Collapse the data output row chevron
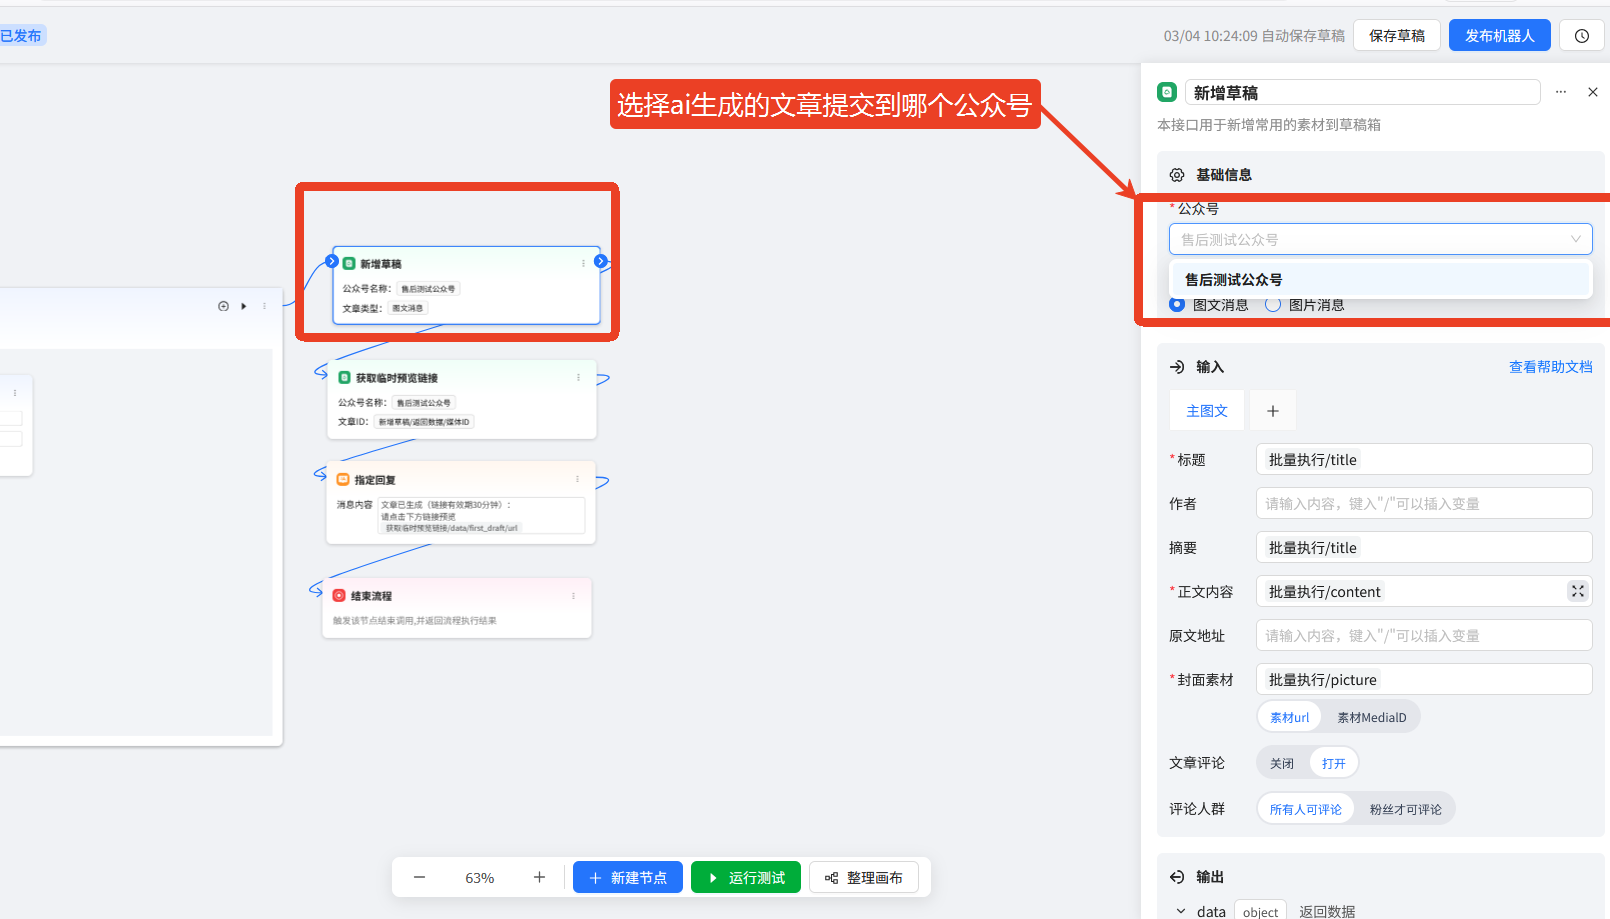The width and height of the screenshot is (1610, 919). [1181, 911]
